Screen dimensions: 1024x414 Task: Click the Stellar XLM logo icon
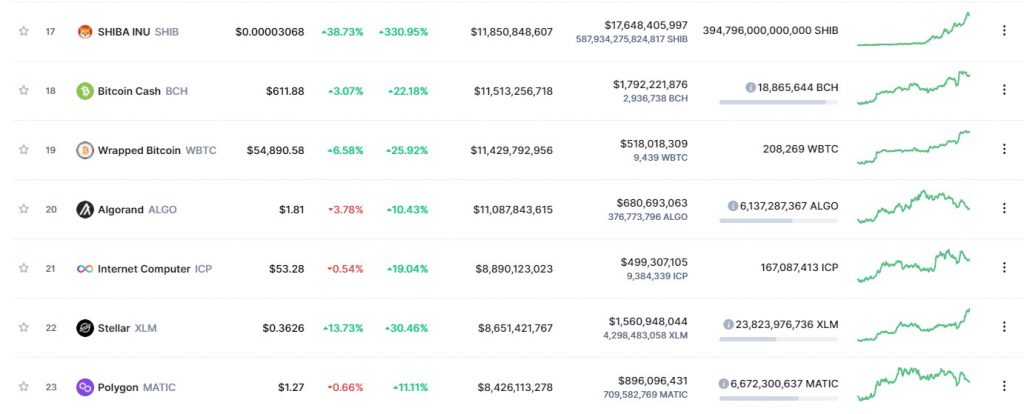coord(85,328)
